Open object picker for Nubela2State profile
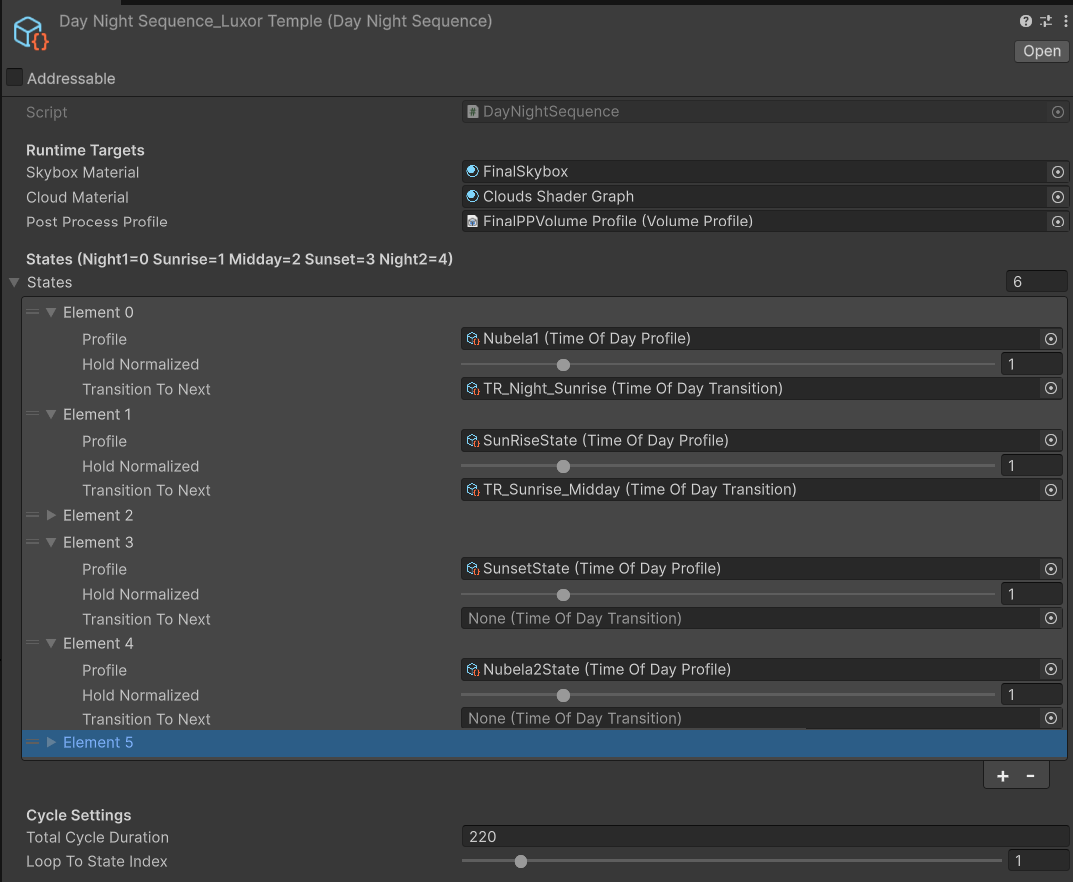1073x882 pixels. point(1050,669)
